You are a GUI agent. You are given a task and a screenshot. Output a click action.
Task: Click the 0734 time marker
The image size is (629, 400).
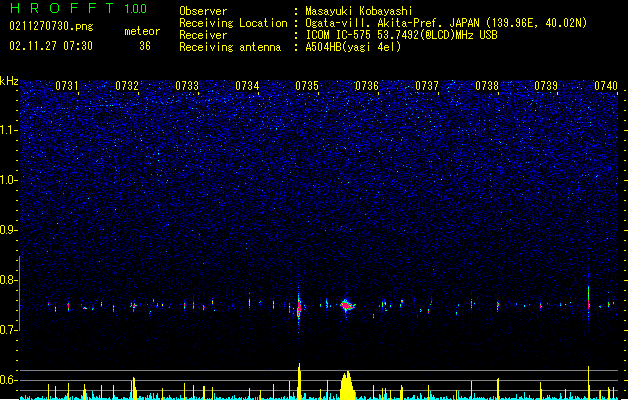pyautogui.click(x=247, y=86)
